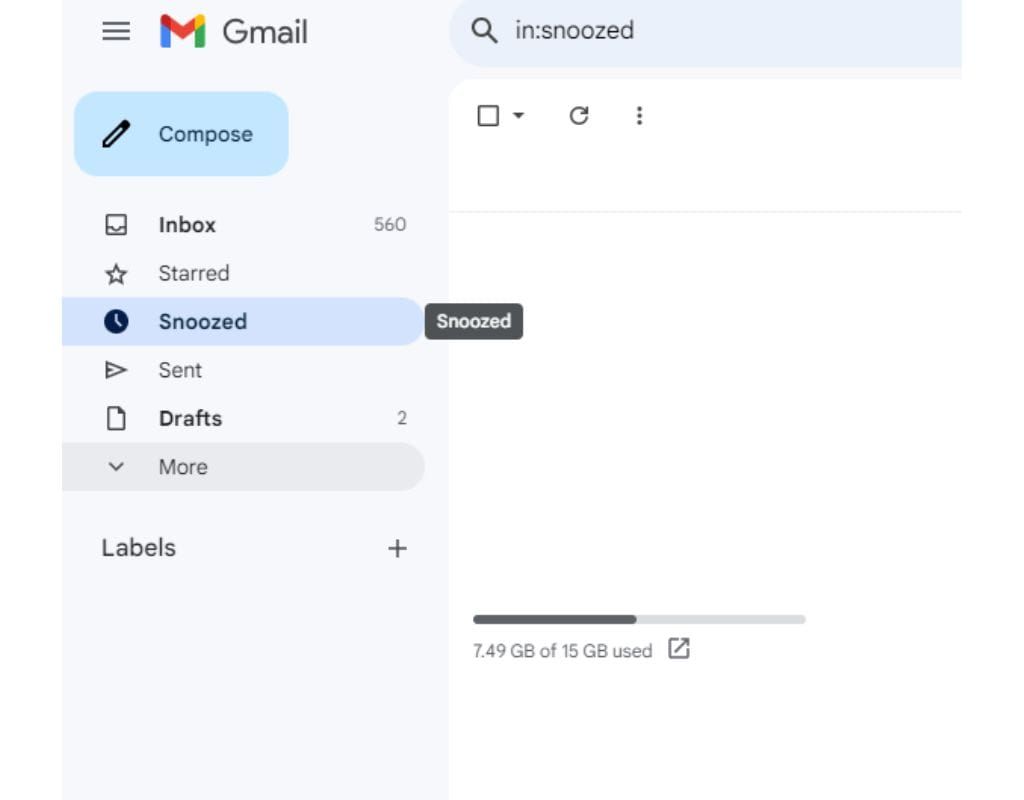Open the Inbox folder icon
Screen dimensions: 1024x800
[x=116, y=224]
